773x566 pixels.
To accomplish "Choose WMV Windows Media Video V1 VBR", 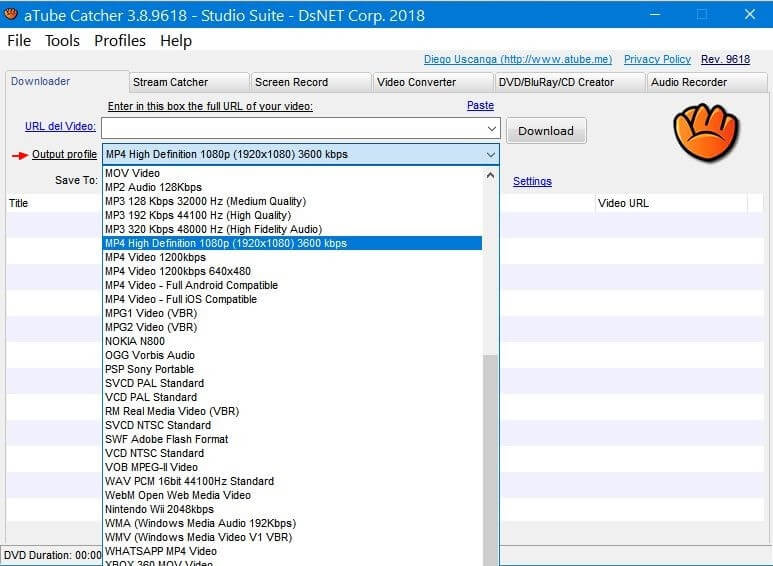I will pyautogui.click(x=292, y=537).
